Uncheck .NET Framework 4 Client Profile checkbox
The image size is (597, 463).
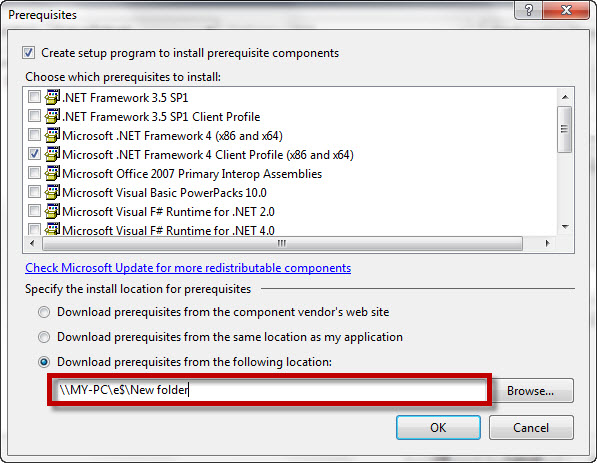[34, 154]
